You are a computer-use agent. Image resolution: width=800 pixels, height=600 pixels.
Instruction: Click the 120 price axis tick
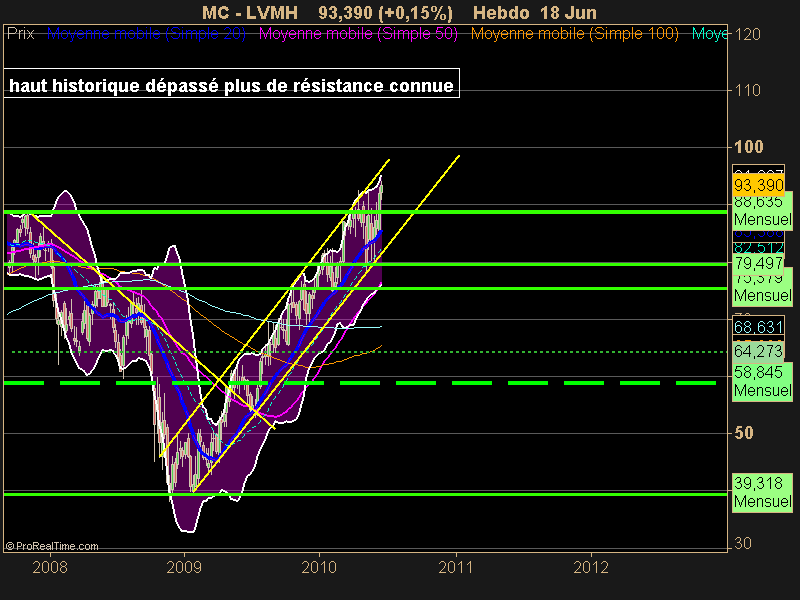tap(747, 34)
